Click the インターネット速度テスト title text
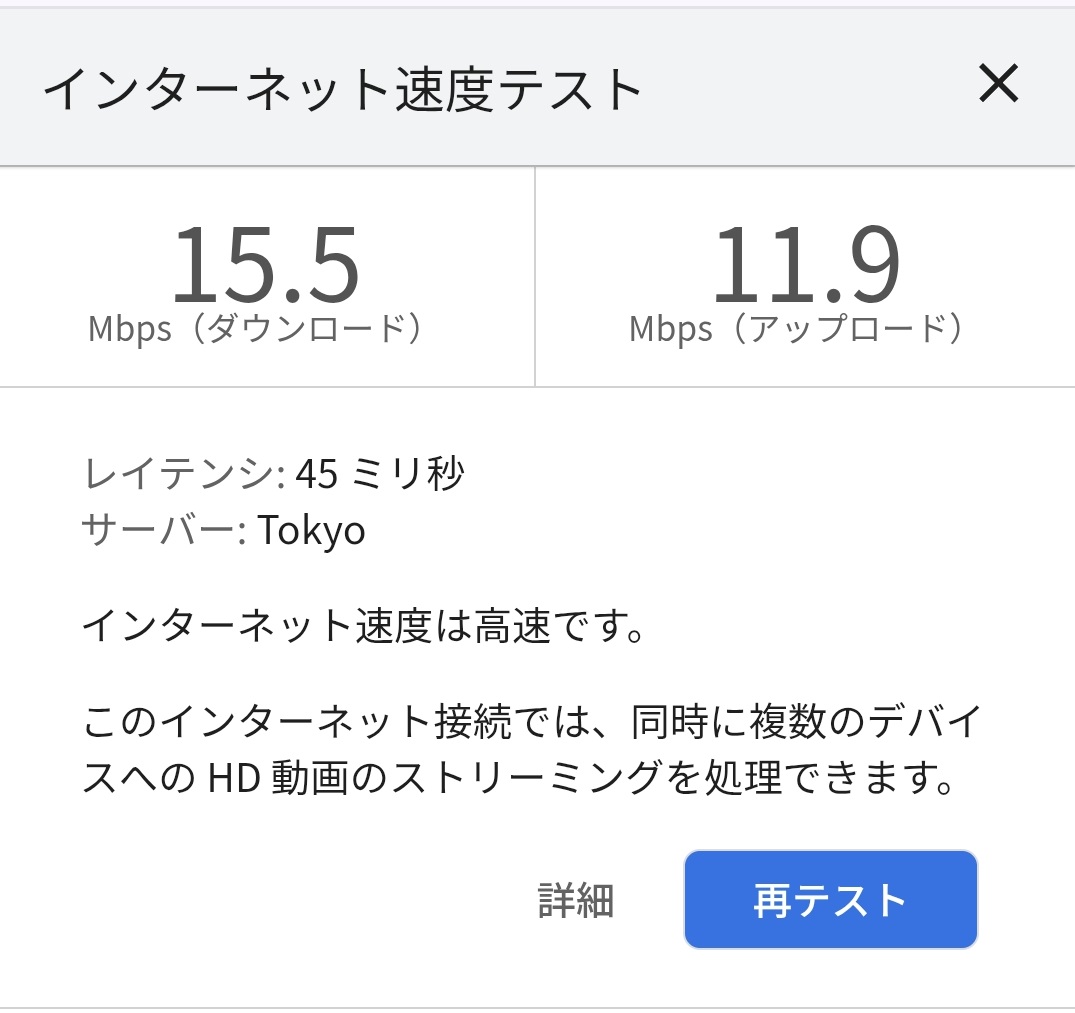Screen dimensions: 1075x1013 tap(342, 91)
